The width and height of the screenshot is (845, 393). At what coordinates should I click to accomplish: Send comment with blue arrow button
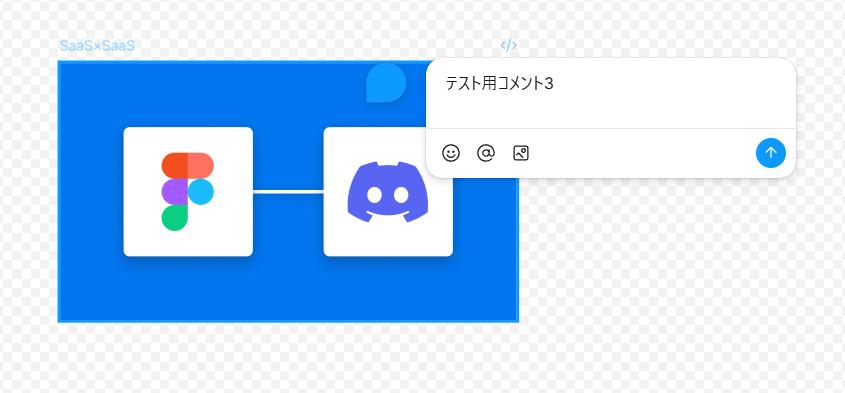[771, 153]
